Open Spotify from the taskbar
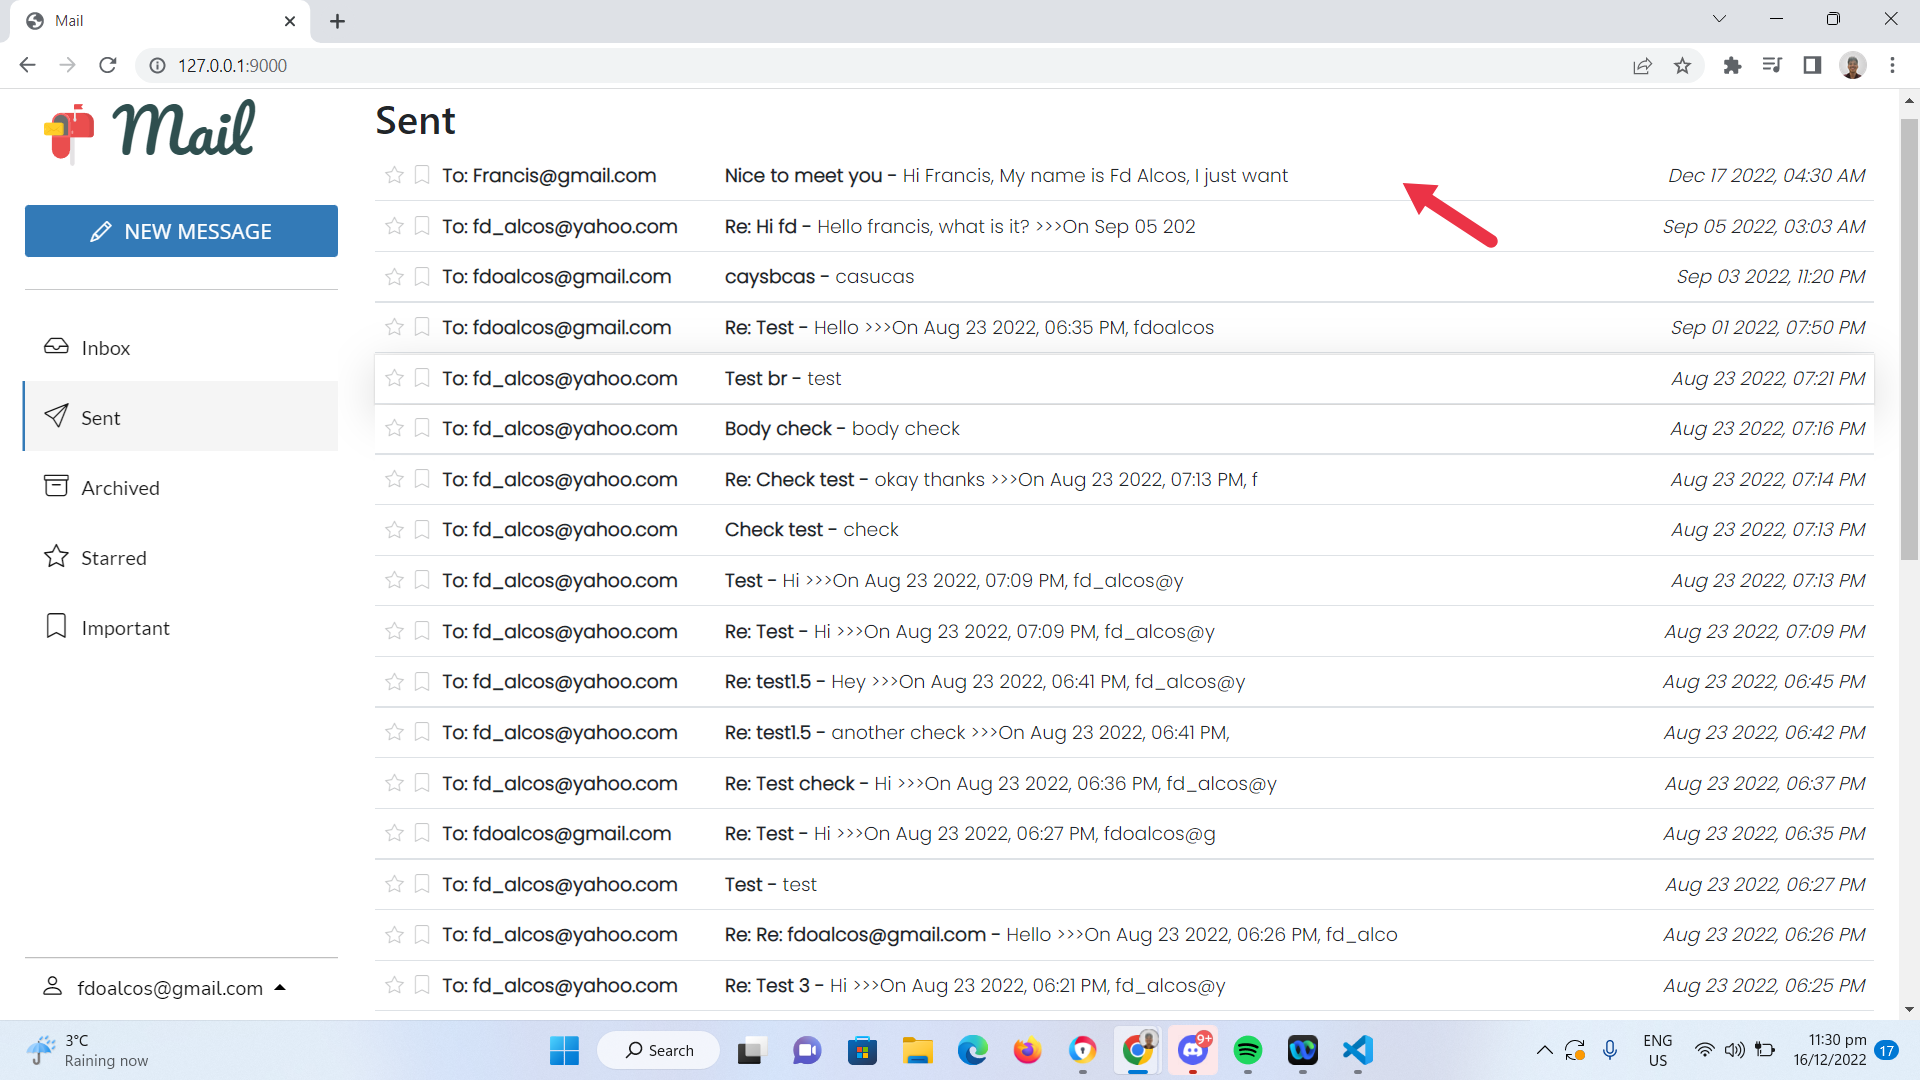 click(1247, 1050)
